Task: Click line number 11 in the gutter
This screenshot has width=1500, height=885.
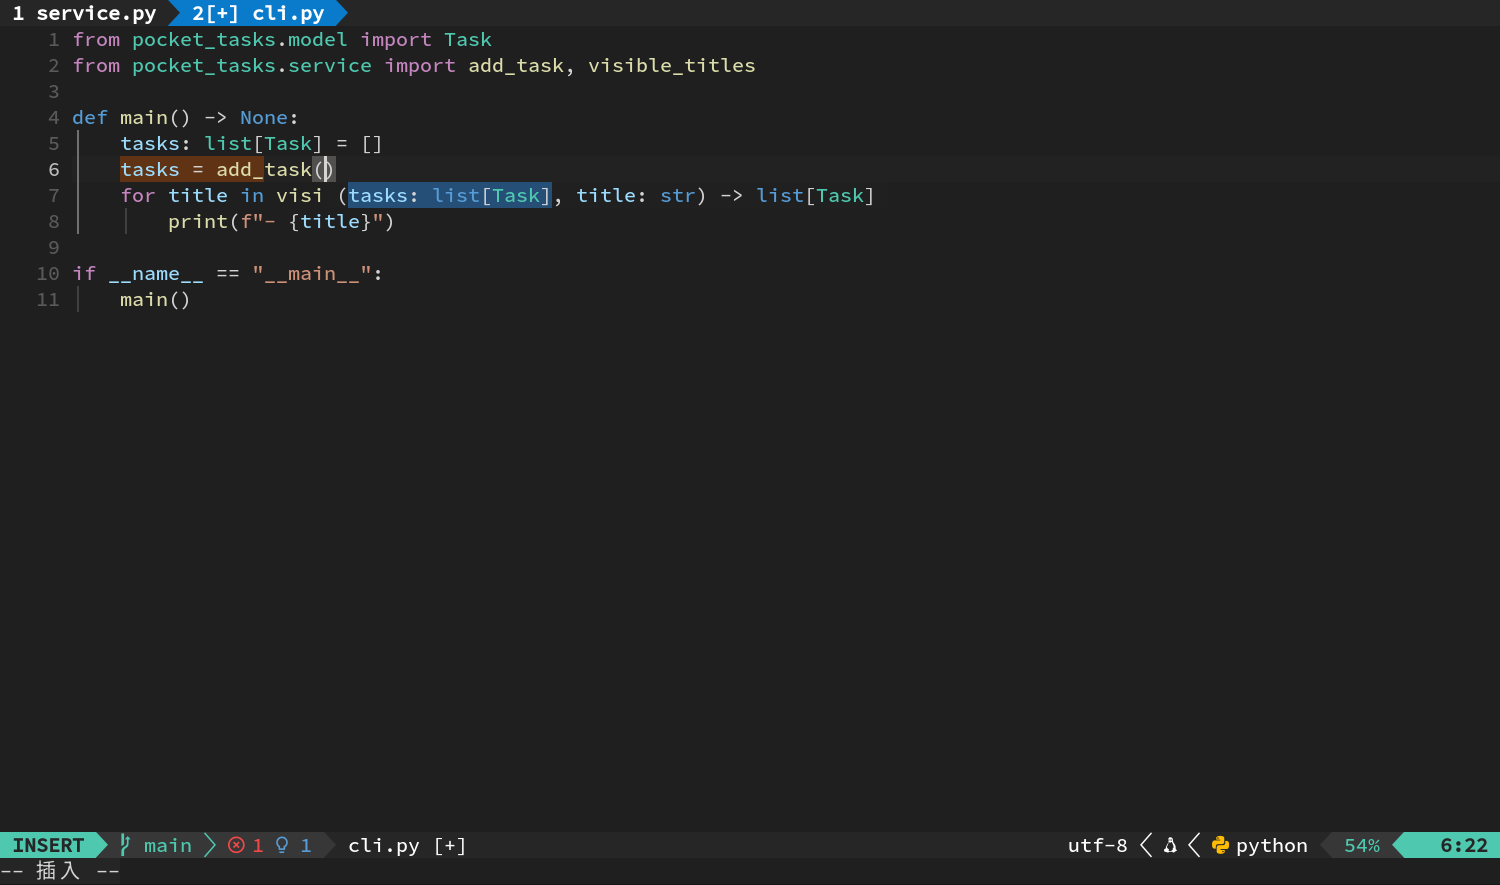Action: click(x=48, y=300)
